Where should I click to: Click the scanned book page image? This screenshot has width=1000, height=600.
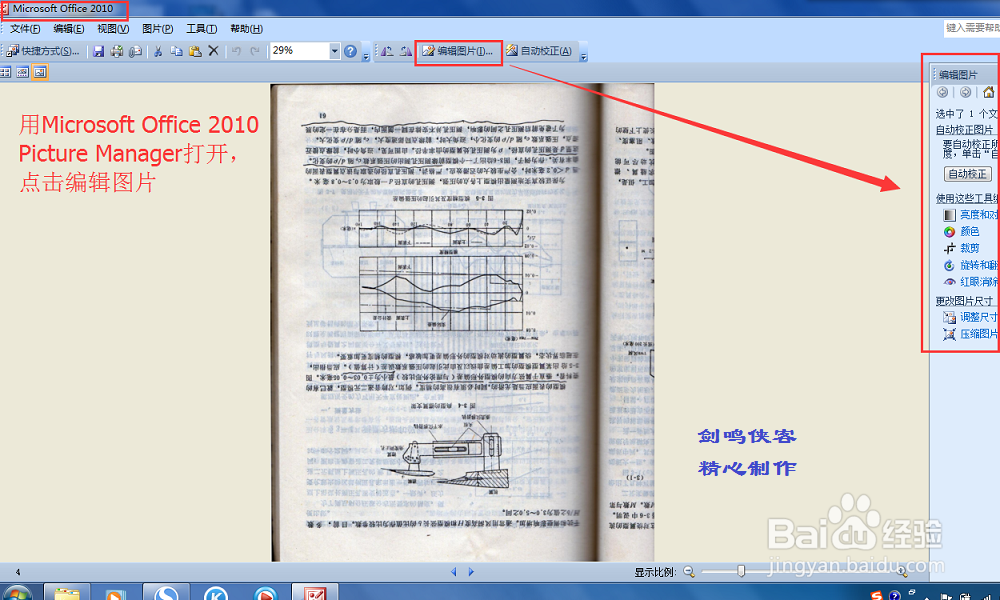tap(462, 323)
